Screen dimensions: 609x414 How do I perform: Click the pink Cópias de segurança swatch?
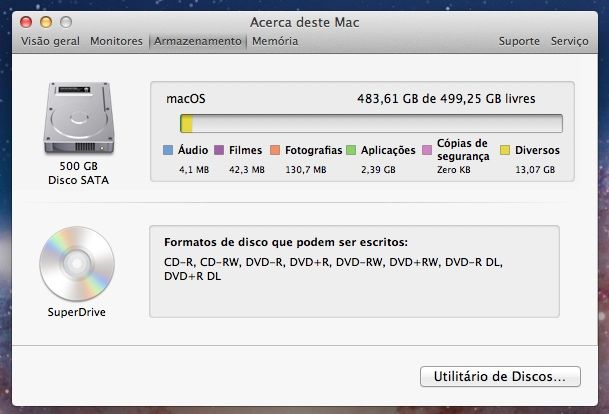[427, 150]
